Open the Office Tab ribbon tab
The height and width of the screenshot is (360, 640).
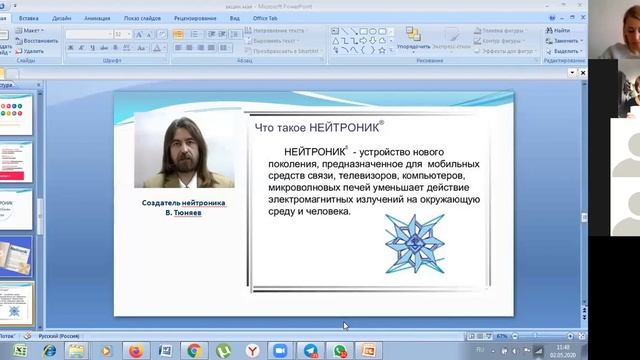pyautogui.click(x=265, y=18)
